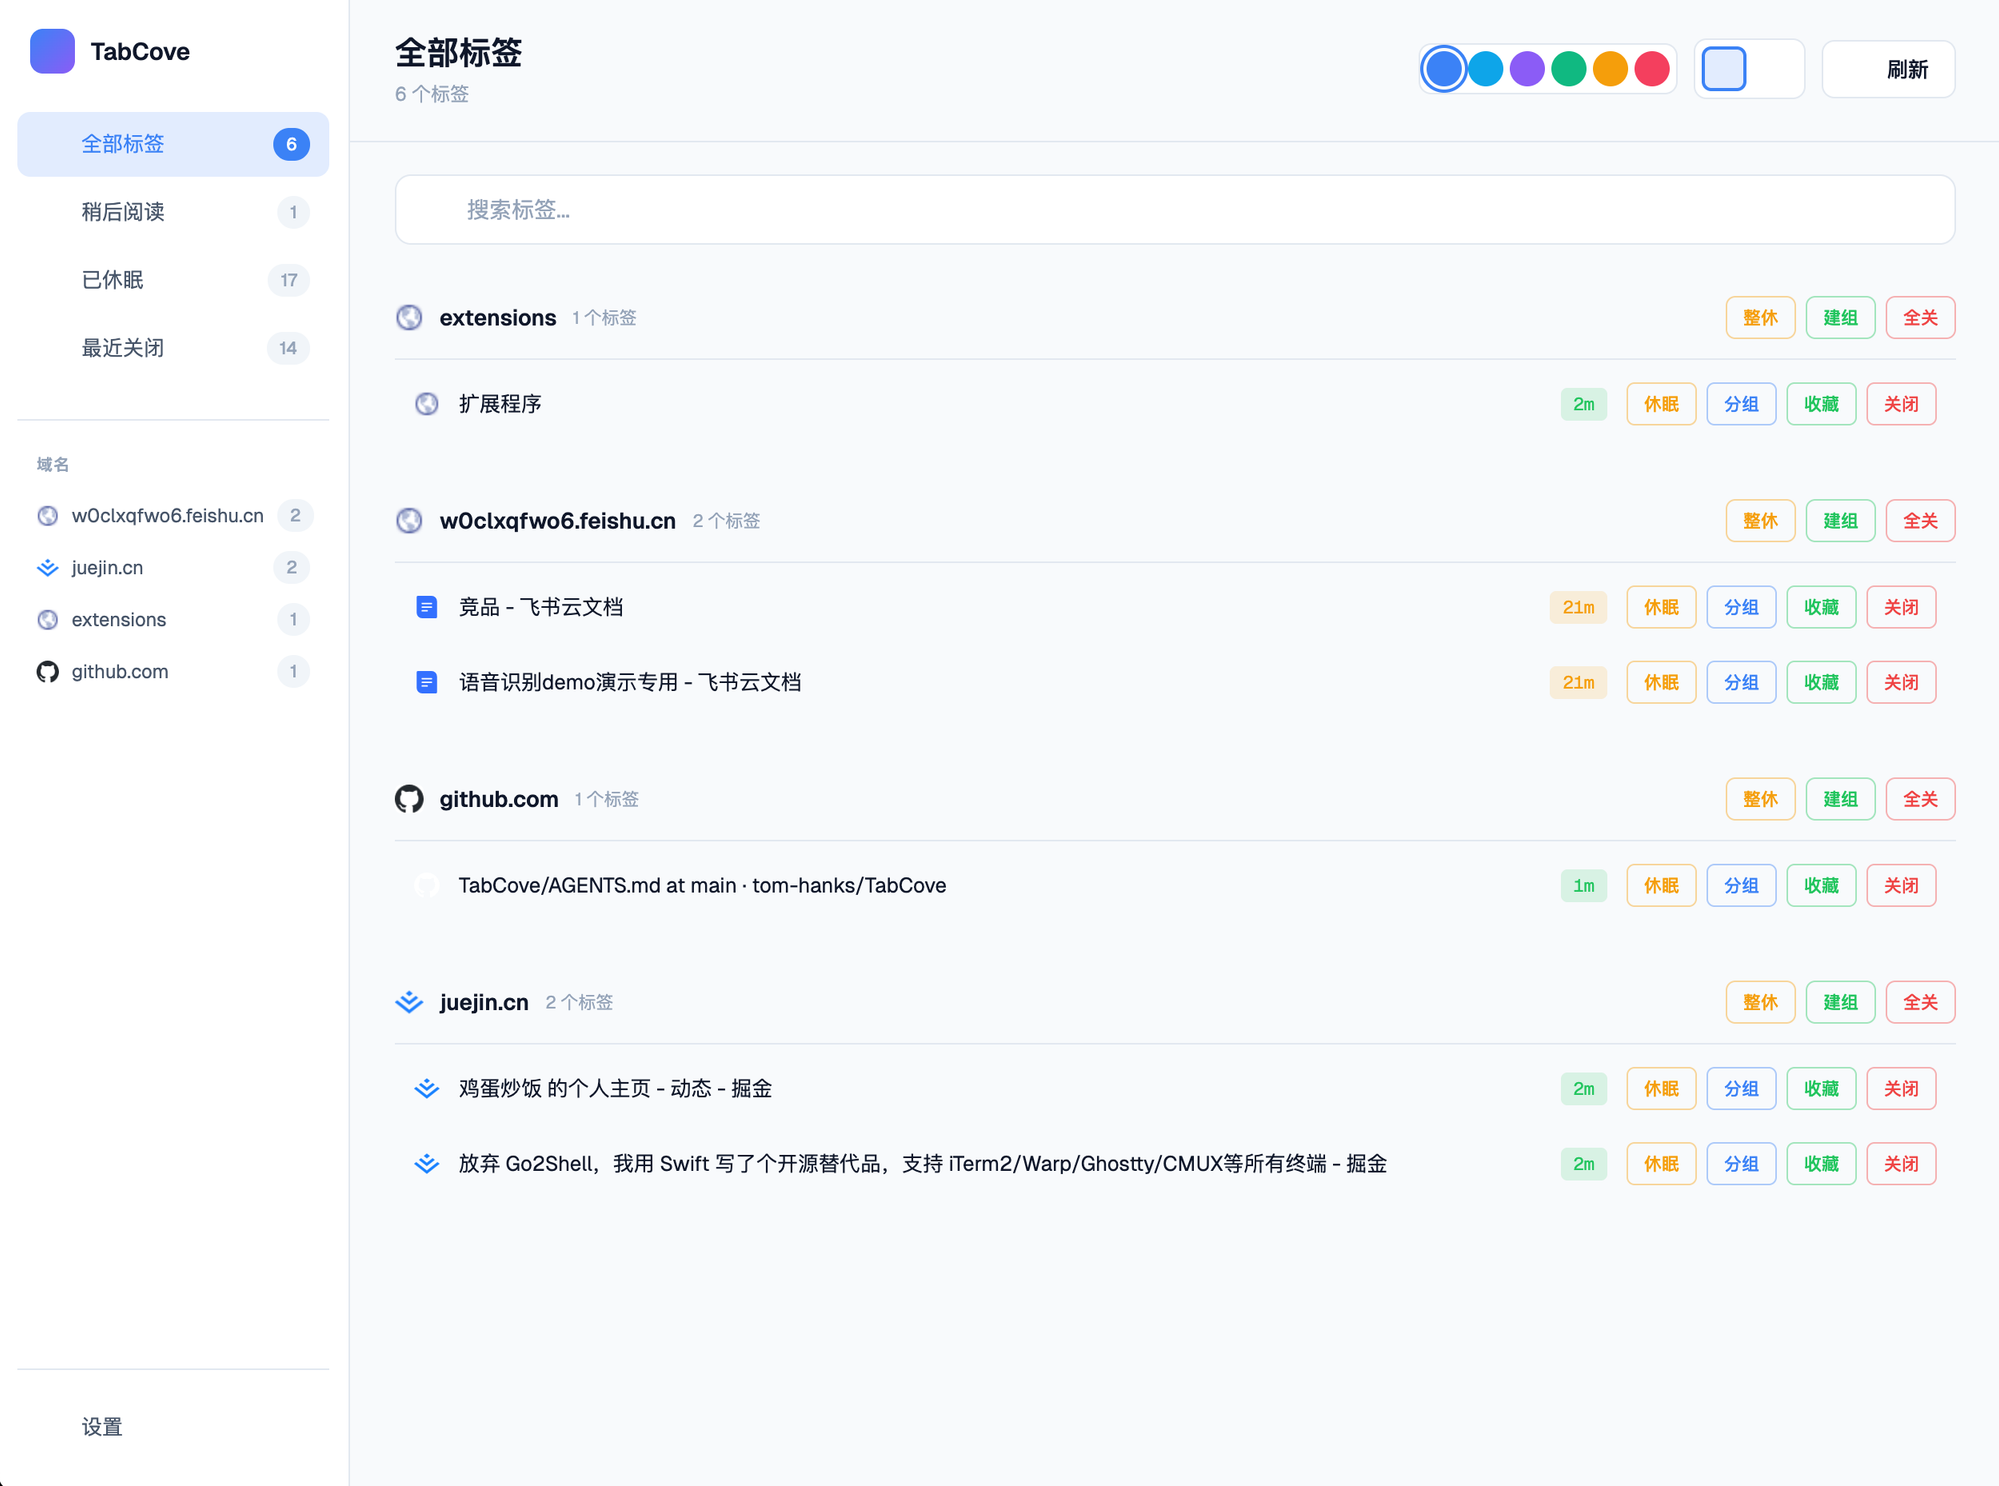The height and width of the screenshot is (1486, 1999).
Task: Open the 稍后阅读 list
Action: [173, 212]
